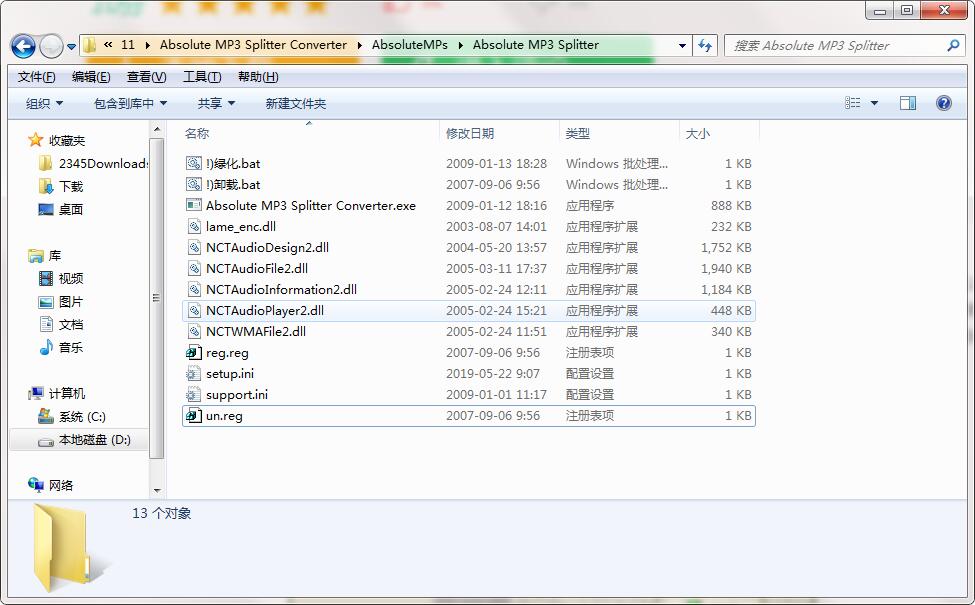Click the !)卸载.bat file icon
Image resolution: width=975 pixels, height=605 pixels.
193,185
